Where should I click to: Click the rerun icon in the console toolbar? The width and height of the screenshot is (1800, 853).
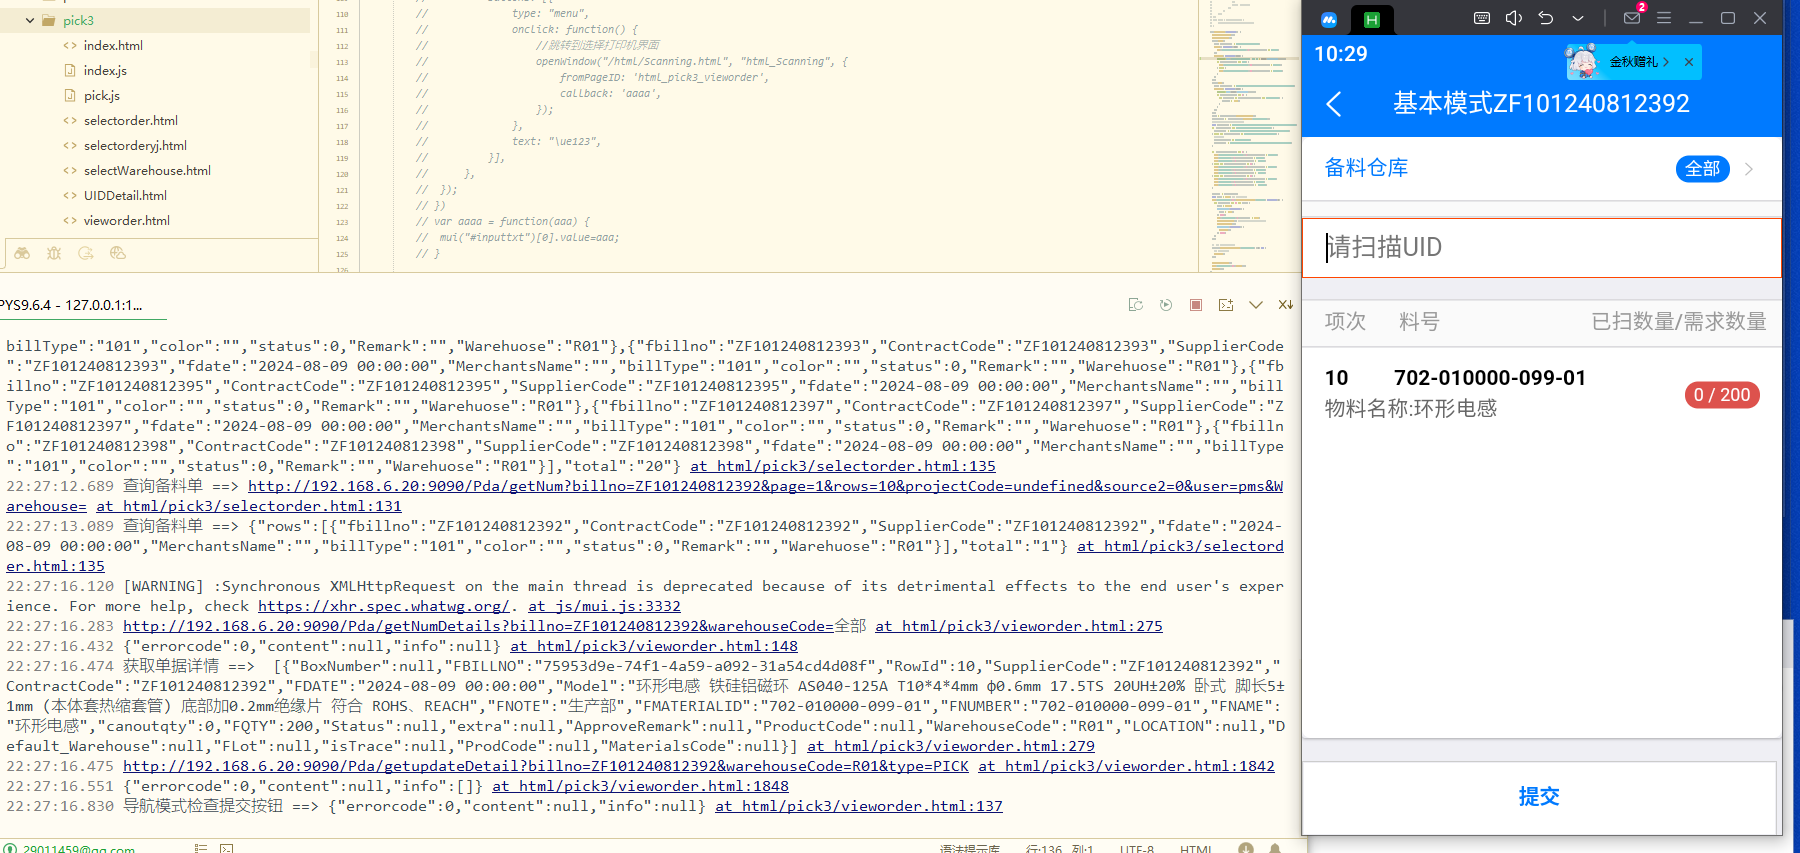click(1165, 305)
